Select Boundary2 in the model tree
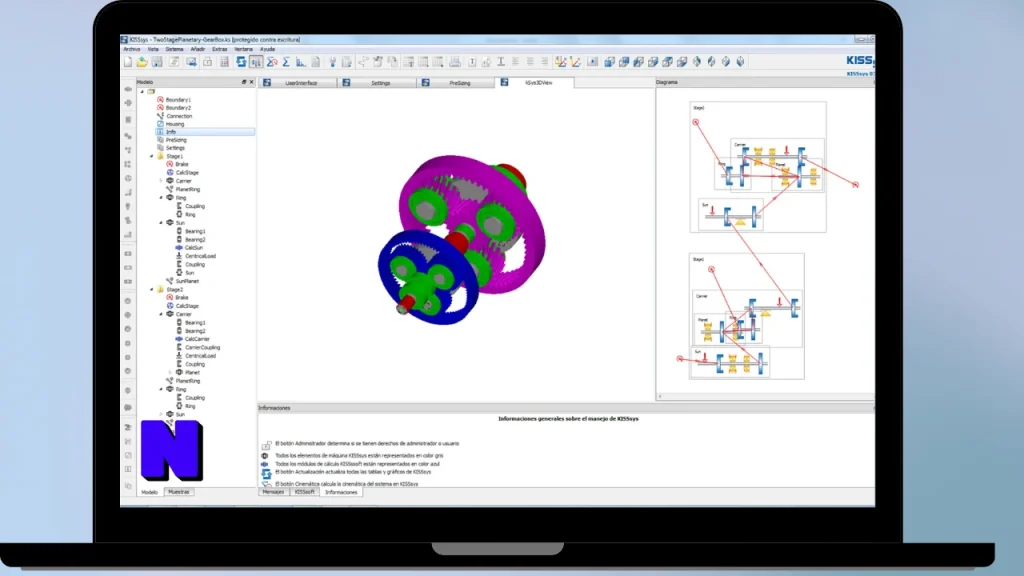This screenshot has width=1024, height=576. [178, 108]
